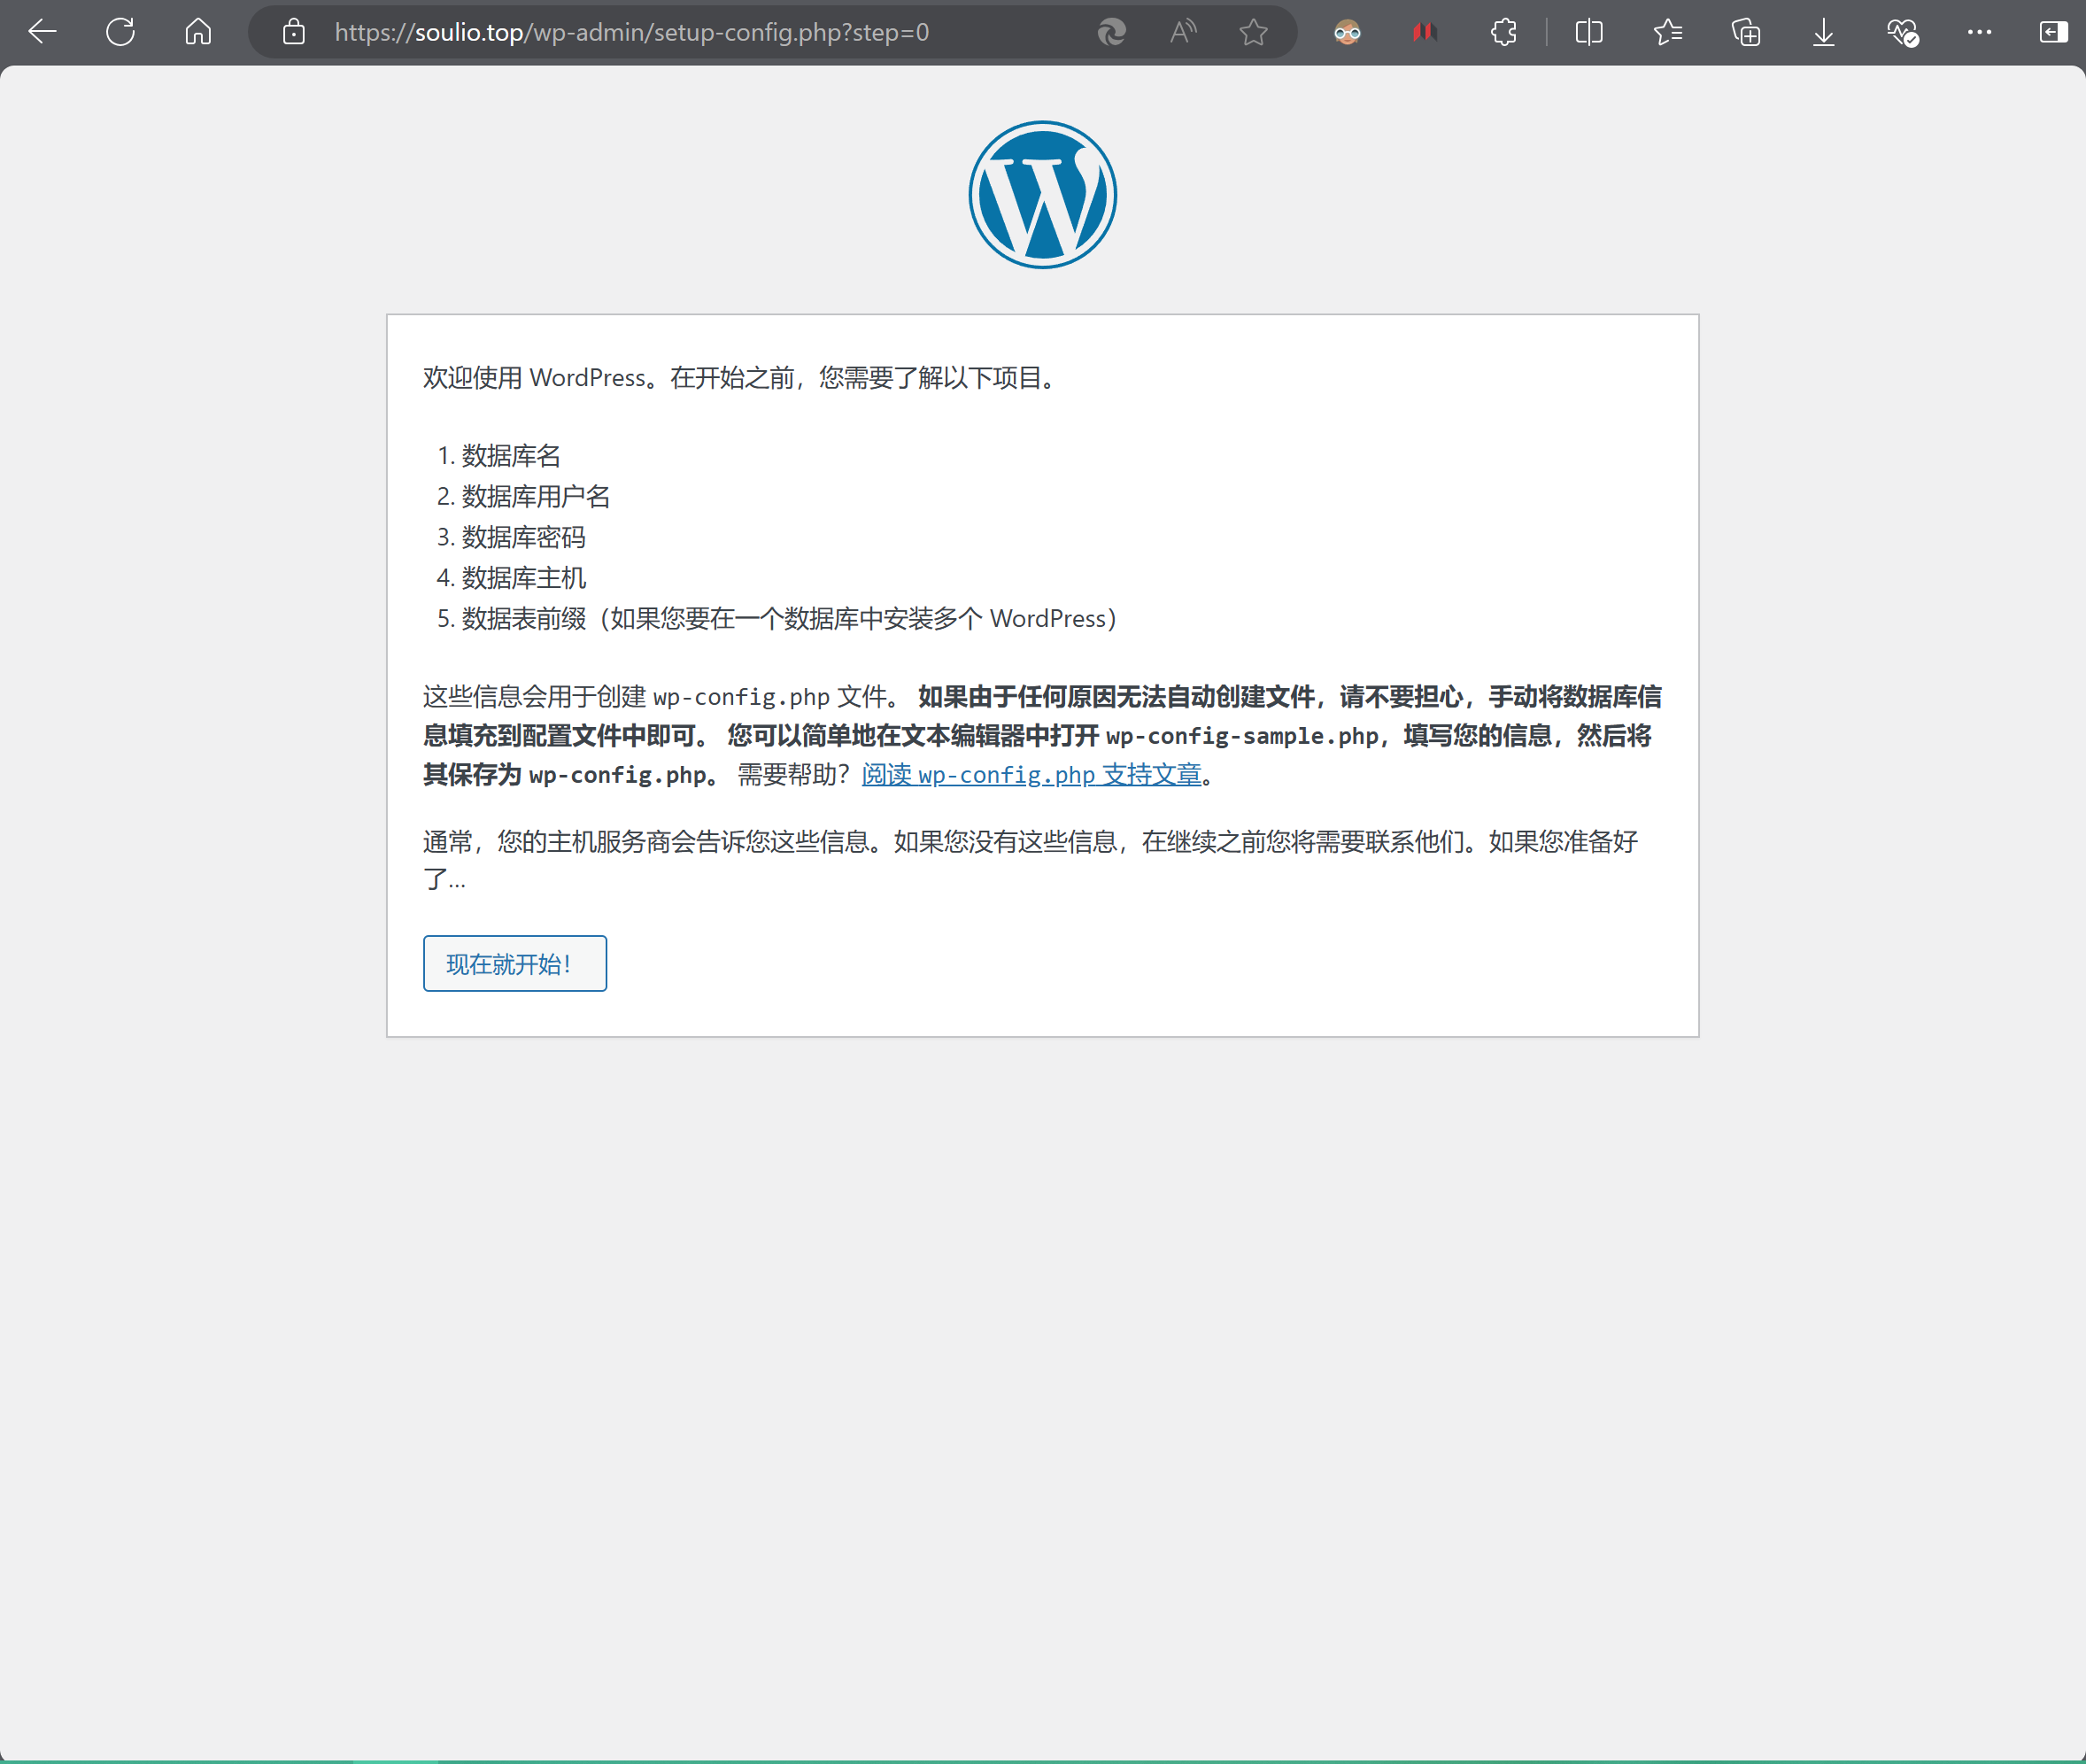Viewport: 2086px width, 1764px height.
Task: View site security info via the lock icon
Action: click(293, 32)
